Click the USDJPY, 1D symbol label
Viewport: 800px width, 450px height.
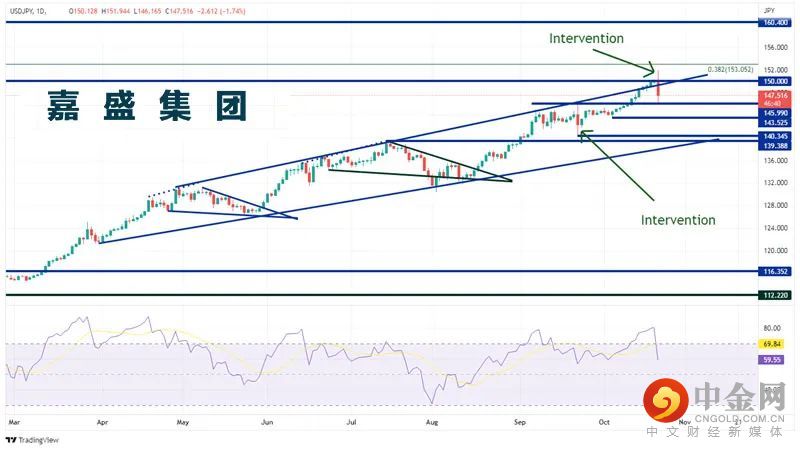[x=28, y=11]
